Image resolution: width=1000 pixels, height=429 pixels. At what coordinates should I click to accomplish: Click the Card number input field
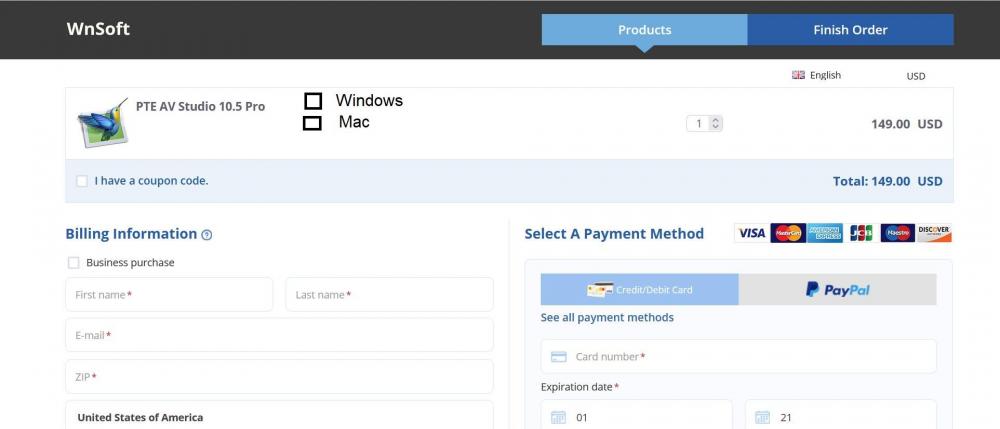(738, 356)
